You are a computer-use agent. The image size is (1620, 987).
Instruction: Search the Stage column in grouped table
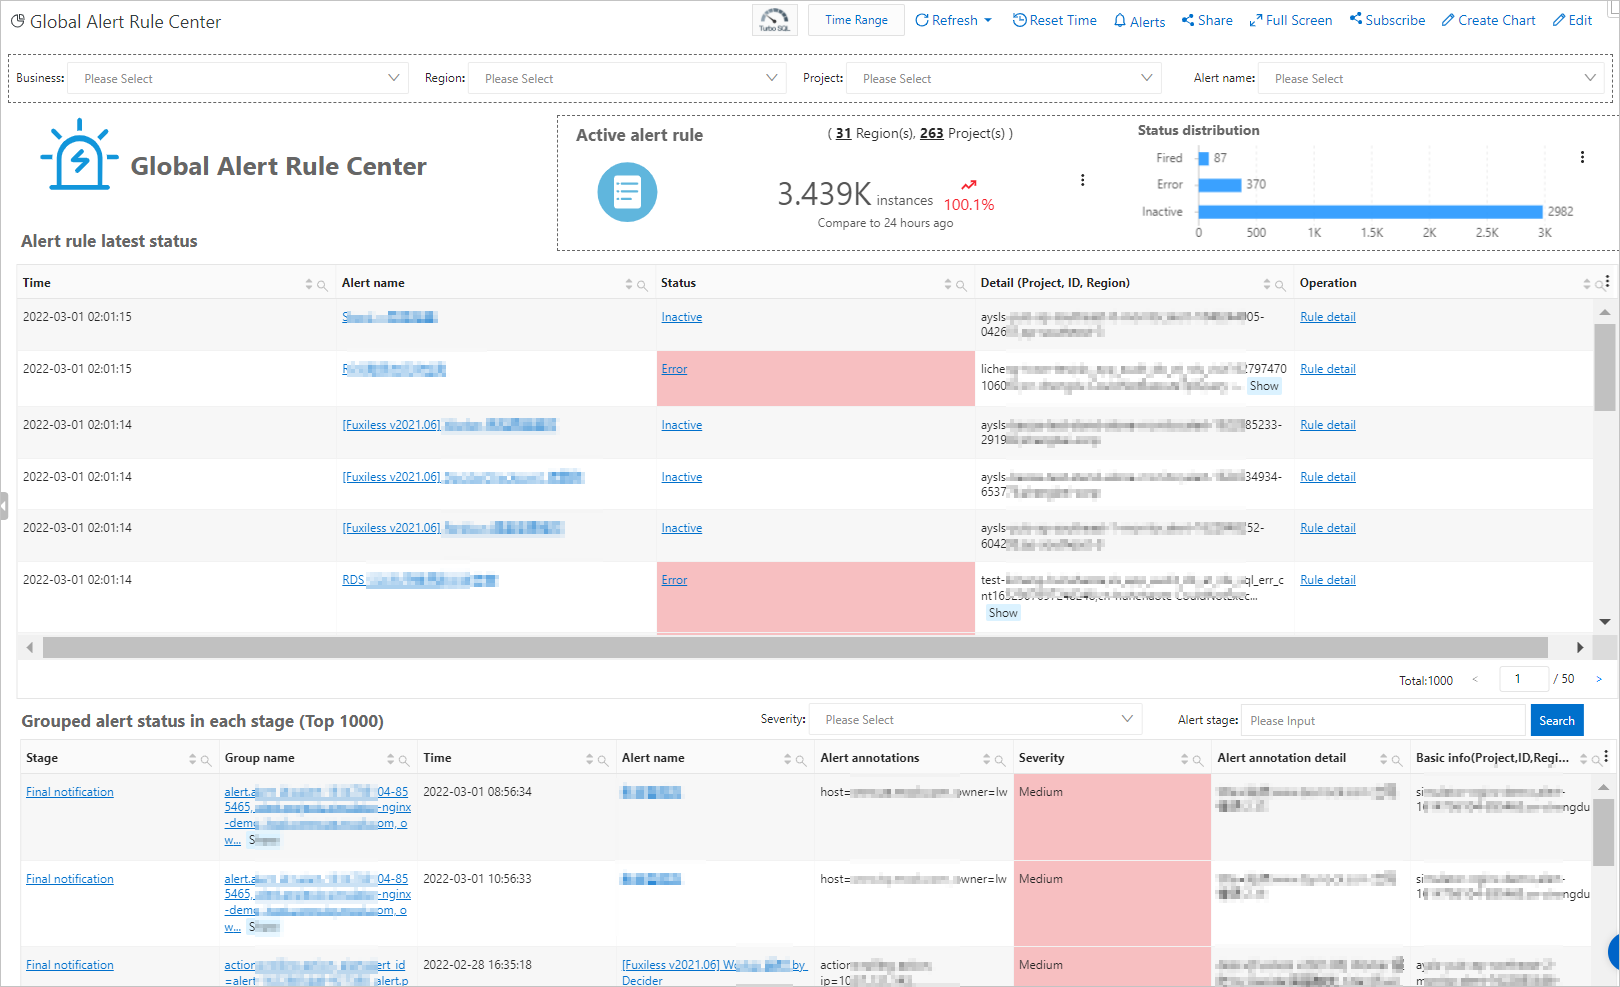(206, 761)
